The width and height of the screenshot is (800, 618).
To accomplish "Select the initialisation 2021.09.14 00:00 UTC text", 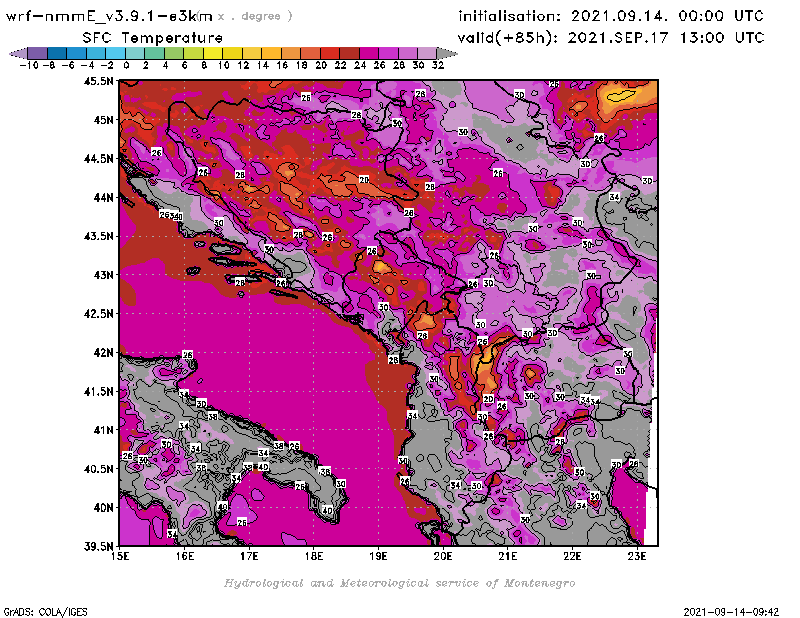I will (611, 16).
